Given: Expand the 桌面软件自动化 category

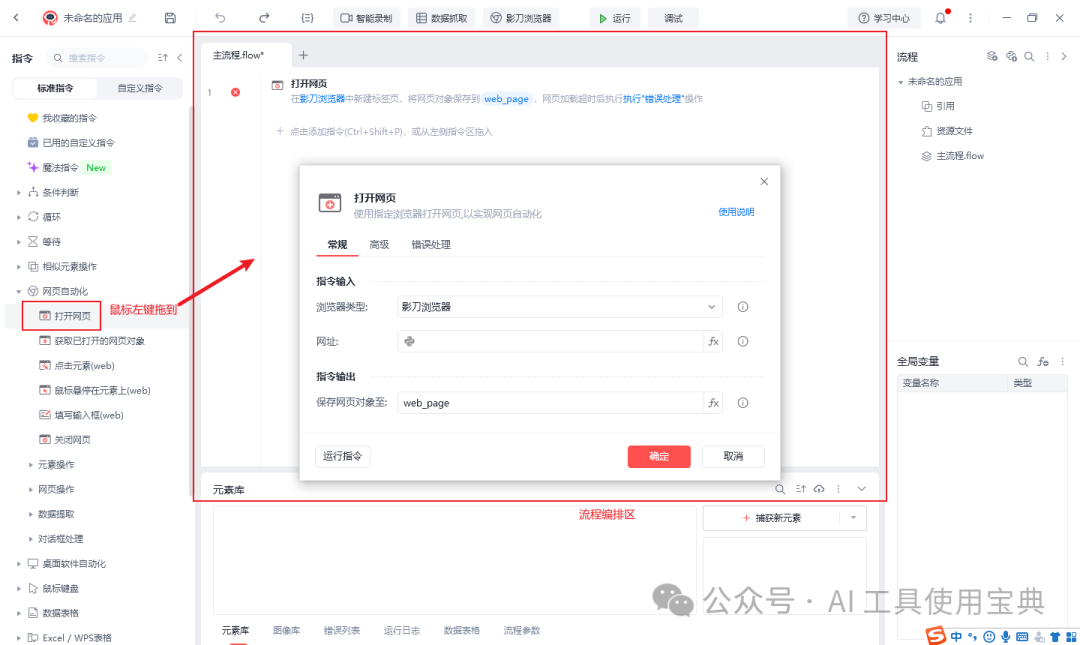Looking at the screenshot, I should pos(19,564).
